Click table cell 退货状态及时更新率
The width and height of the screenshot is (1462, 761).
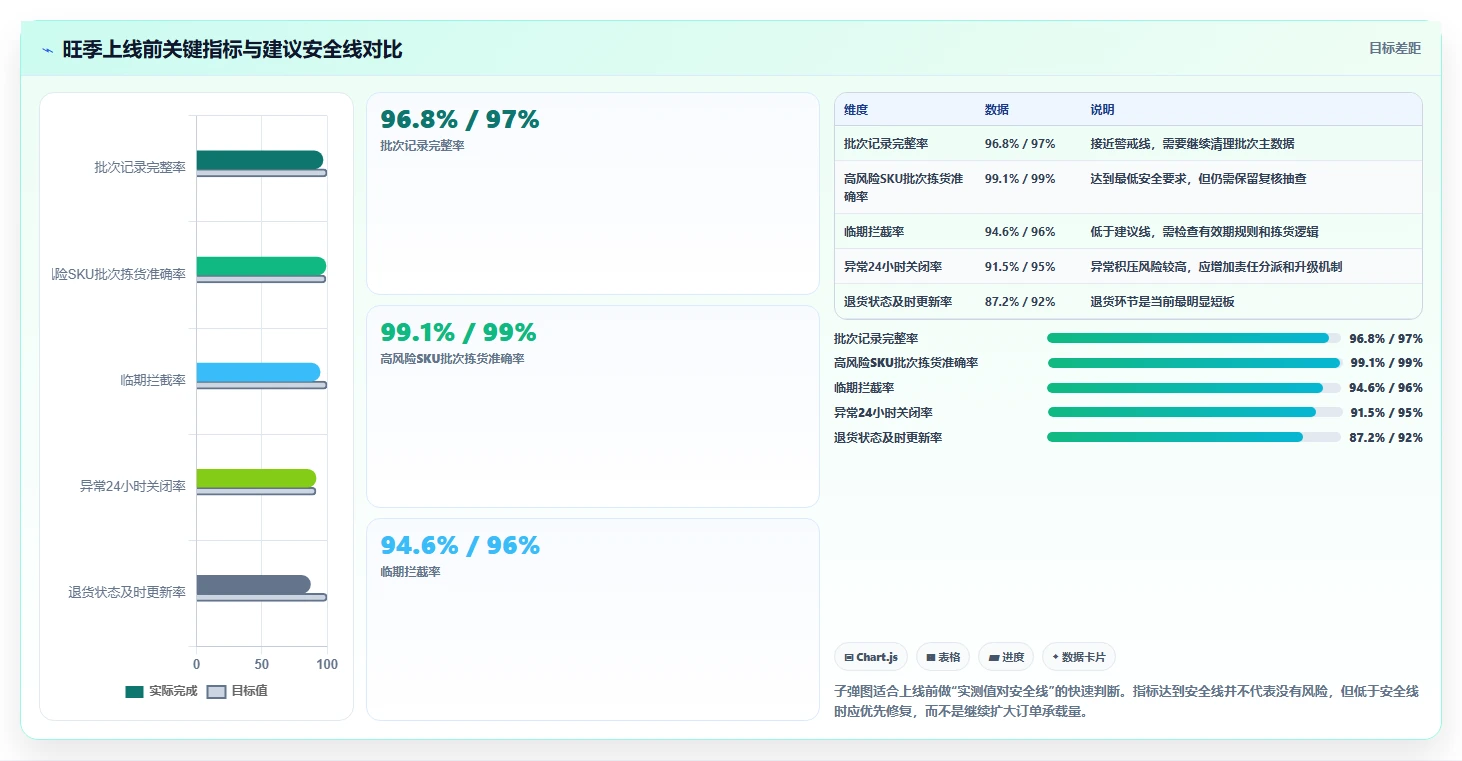pos(898,302)
